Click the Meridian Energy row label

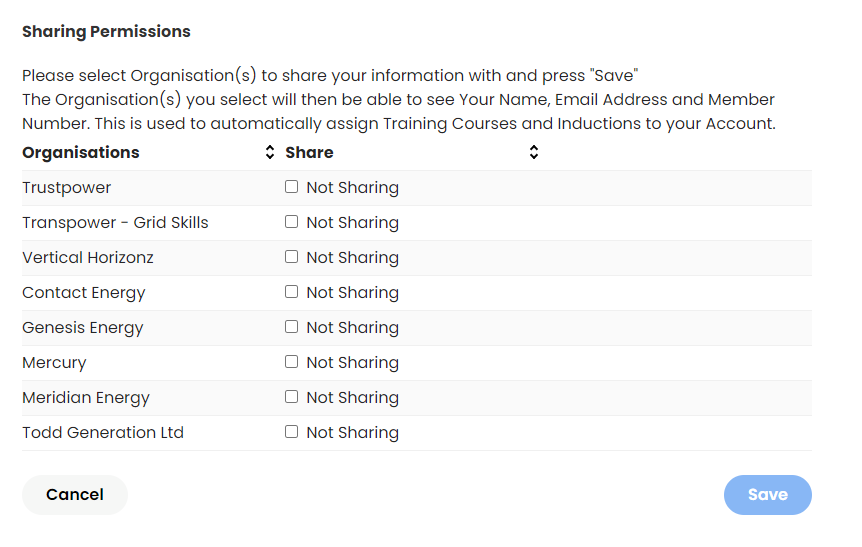(x=86, y=398)
